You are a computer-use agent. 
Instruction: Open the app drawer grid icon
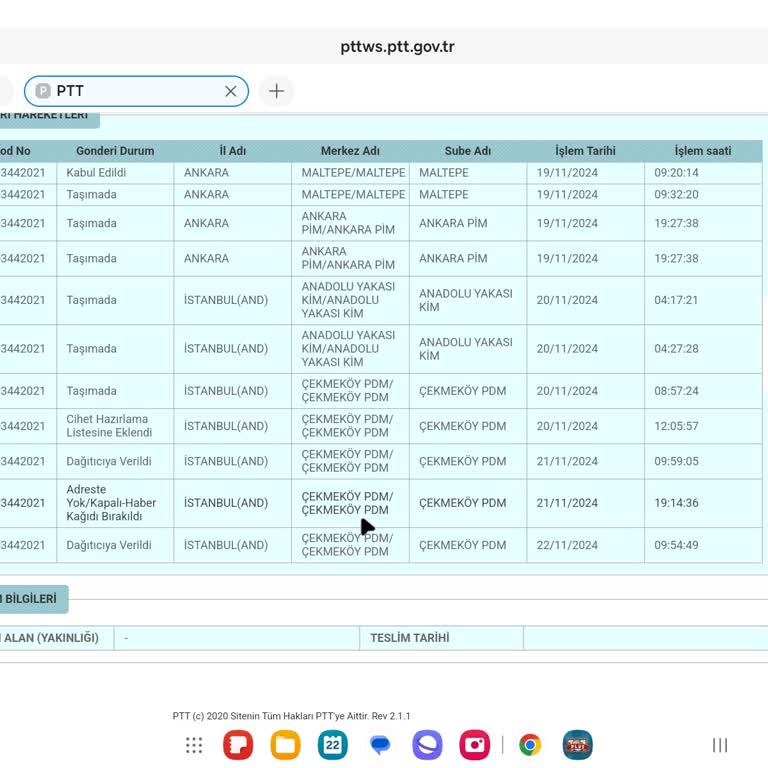point(194,745)
